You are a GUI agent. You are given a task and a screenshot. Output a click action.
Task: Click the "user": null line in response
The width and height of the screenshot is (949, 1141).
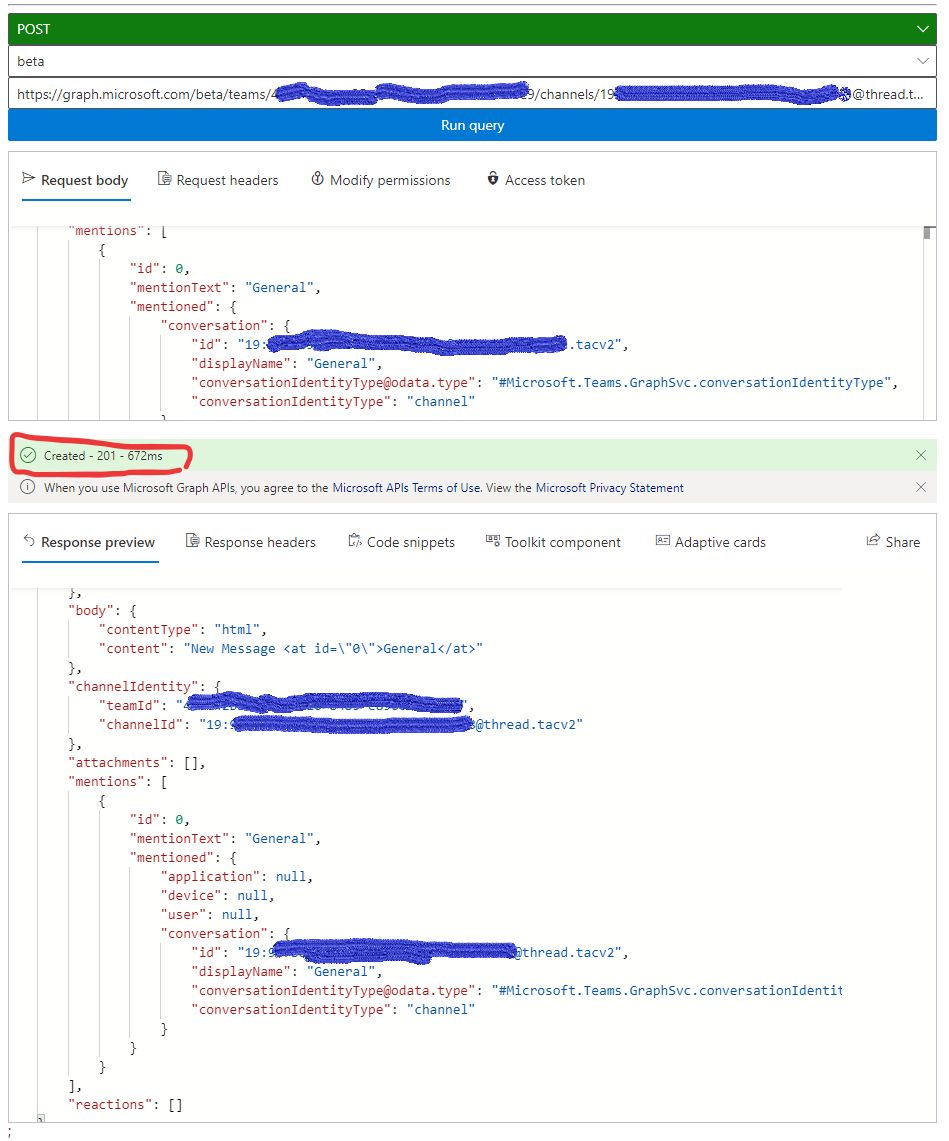pyautogui.click(x=210, y=914)
